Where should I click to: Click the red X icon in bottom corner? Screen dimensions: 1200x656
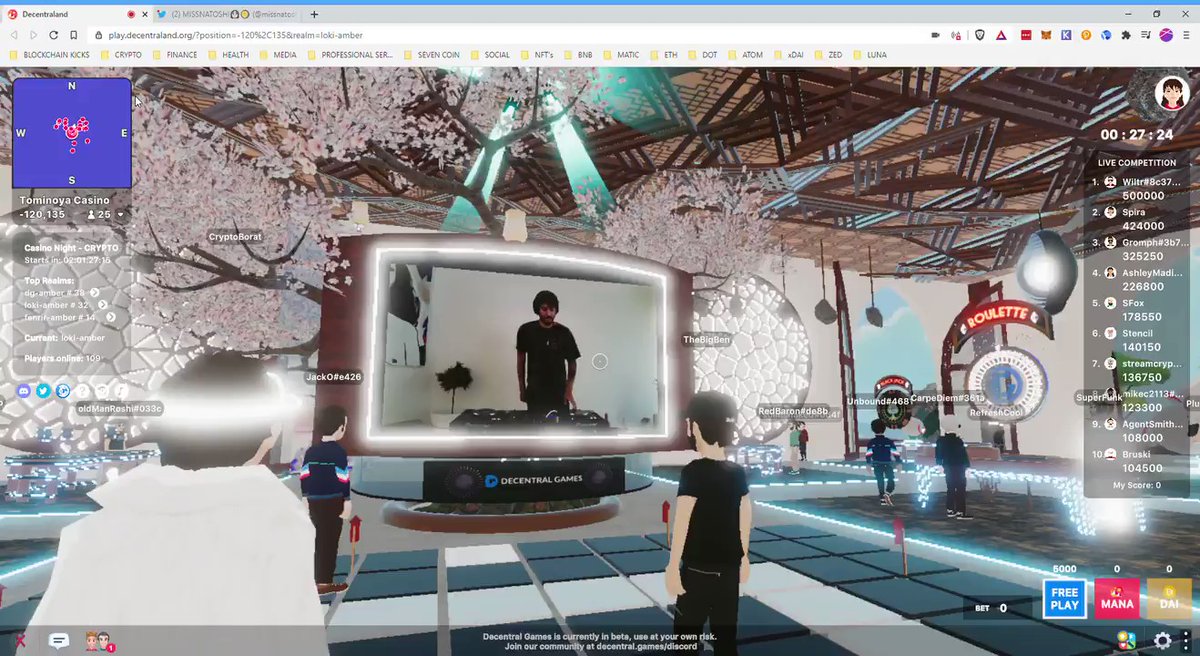coord(19,641)
